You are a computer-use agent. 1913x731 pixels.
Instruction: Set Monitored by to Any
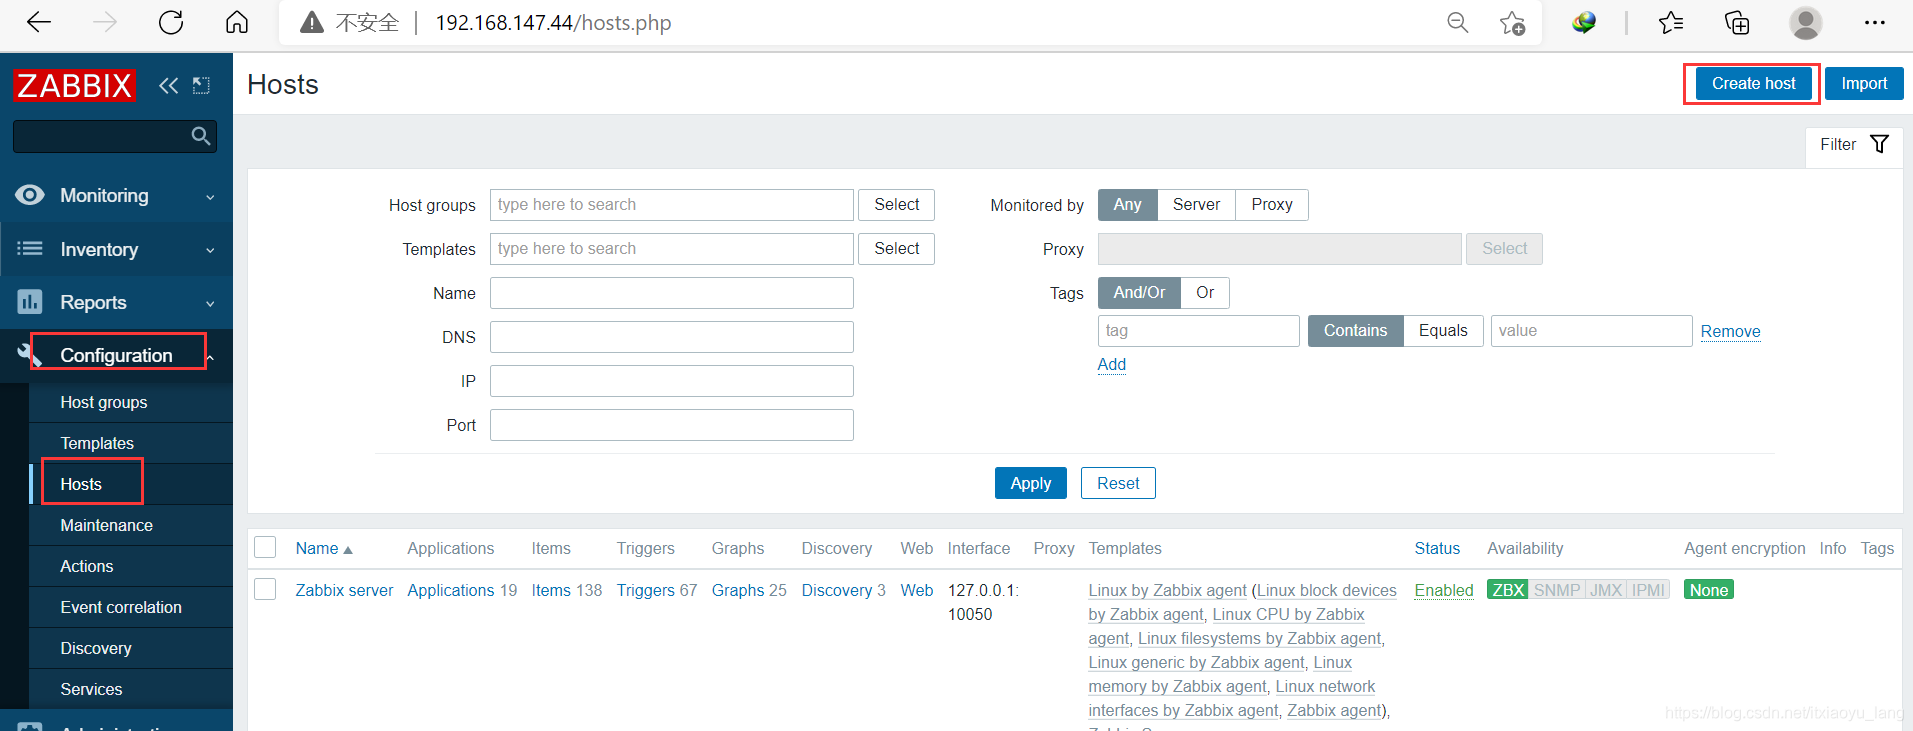point(1127,204)
